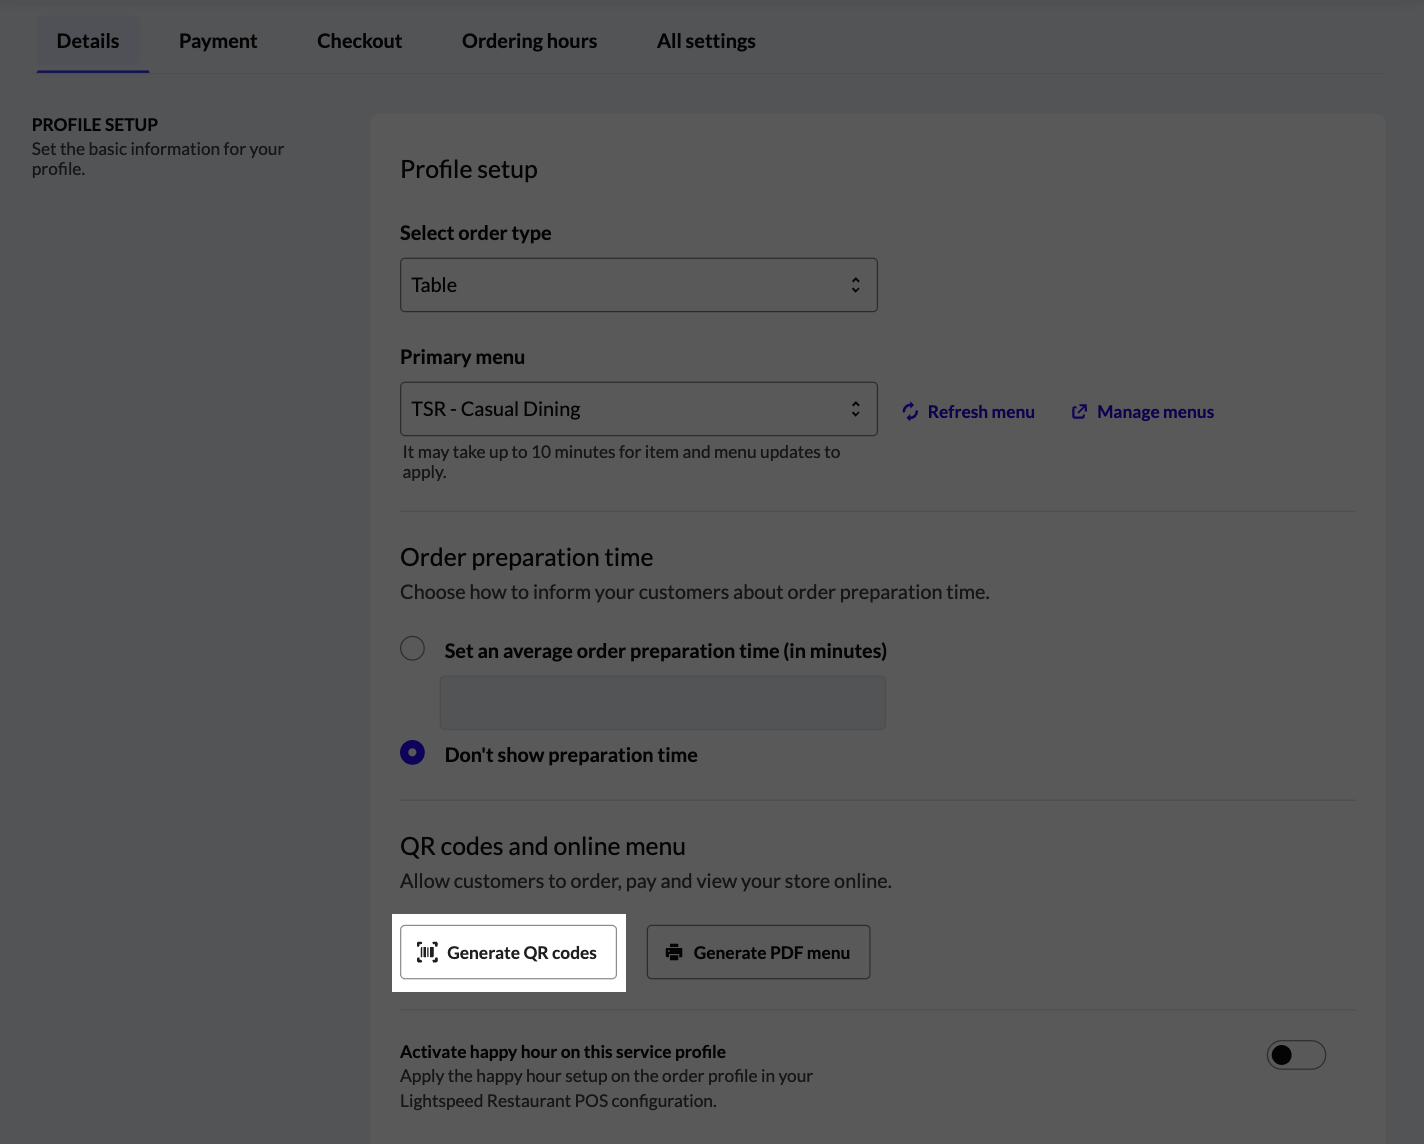Click the external link icon beside Manage menus
1424x1144 pixels.
coord(1079,411)
